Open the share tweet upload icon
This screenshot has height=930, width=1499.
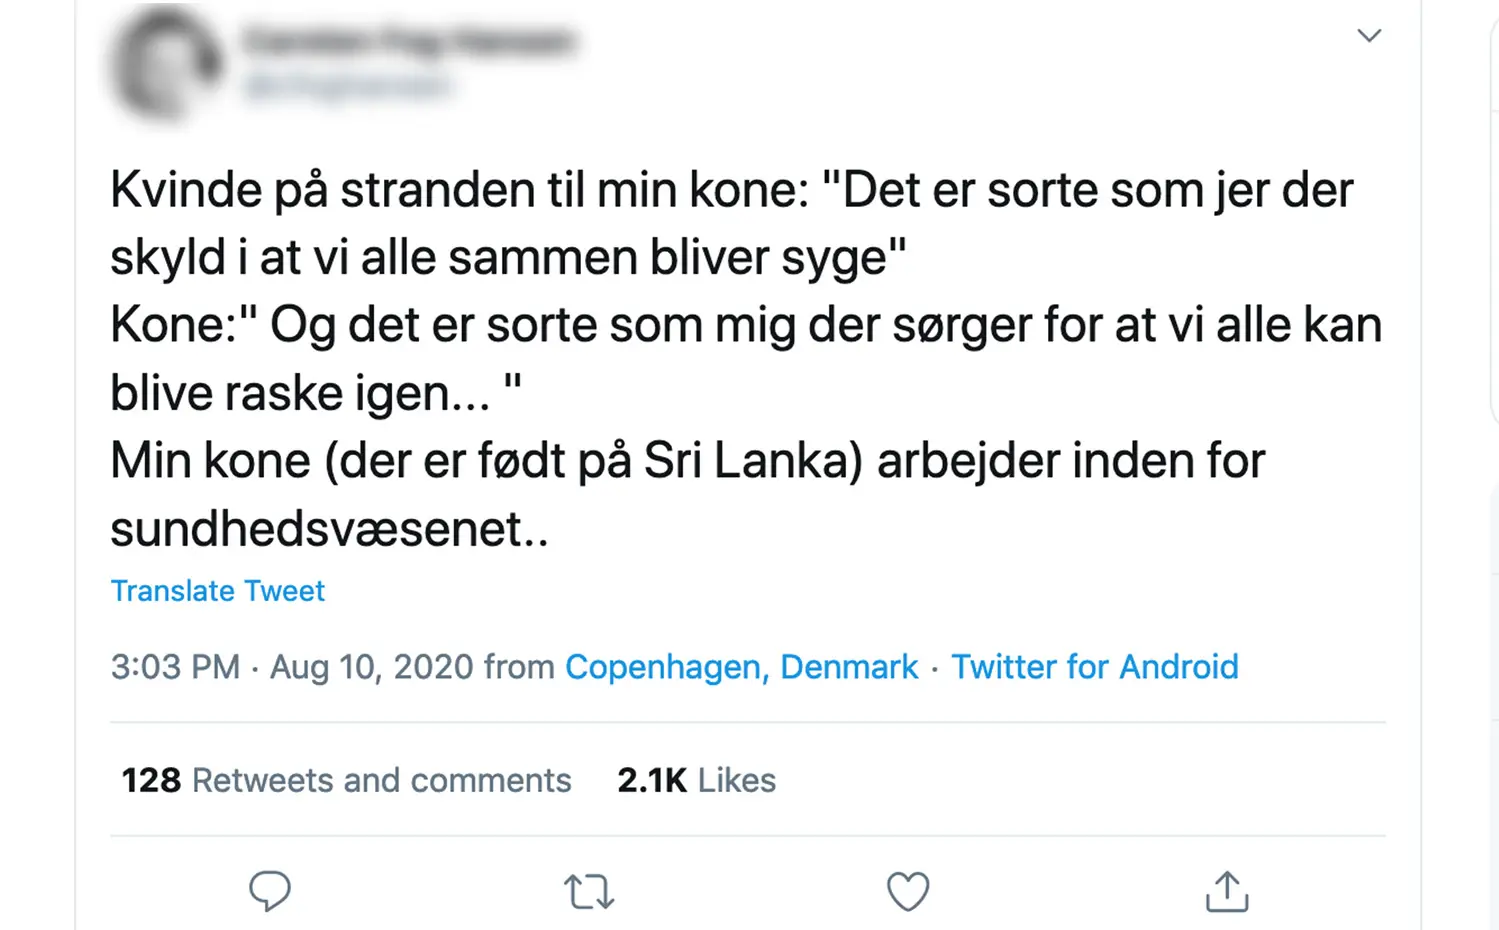1227,890
